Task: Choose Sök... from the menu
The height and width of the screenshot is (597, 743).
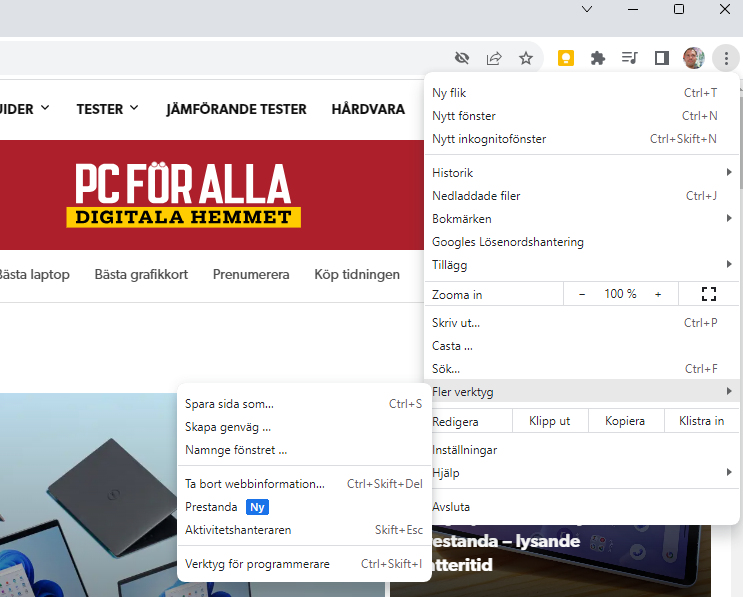Action: click(581, 369)
